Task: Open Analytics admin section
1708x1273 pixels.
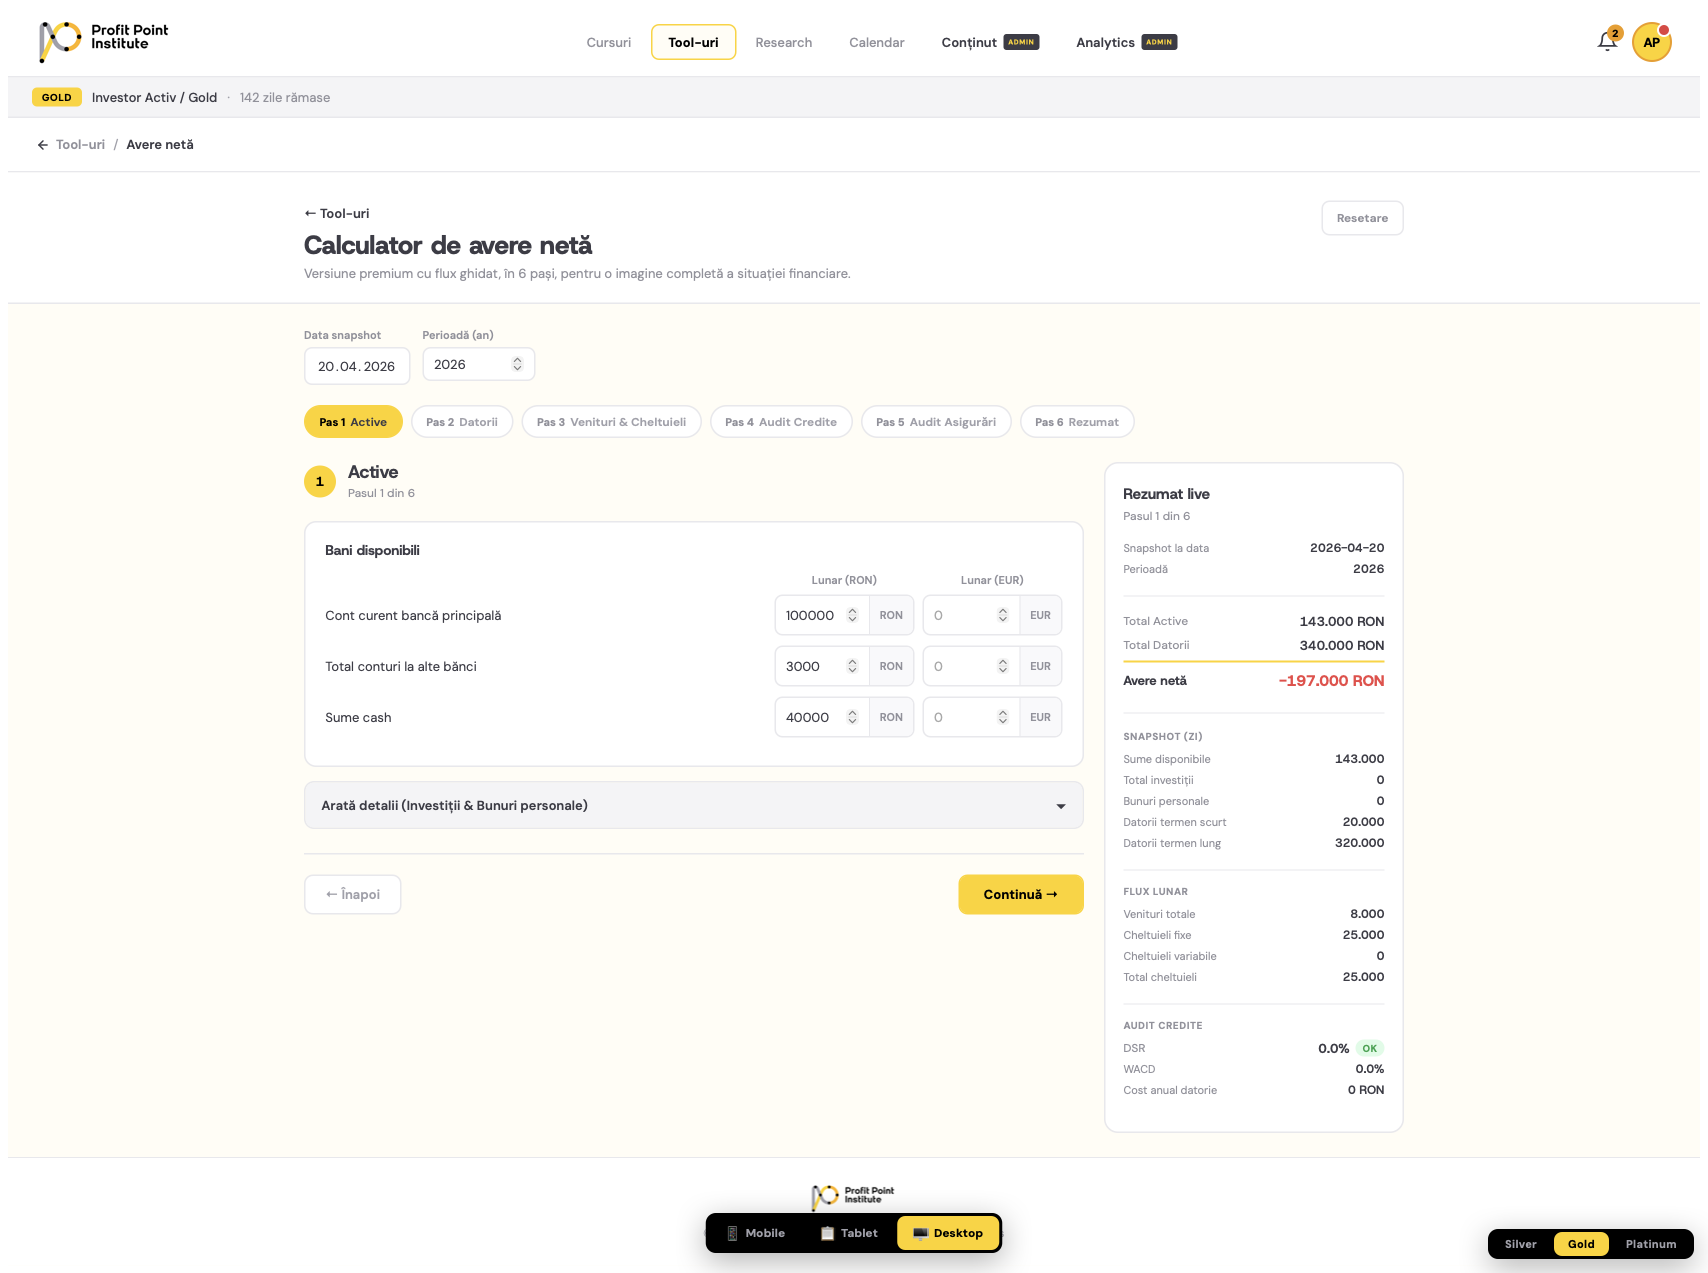Action: click(x=1126, y=42)
